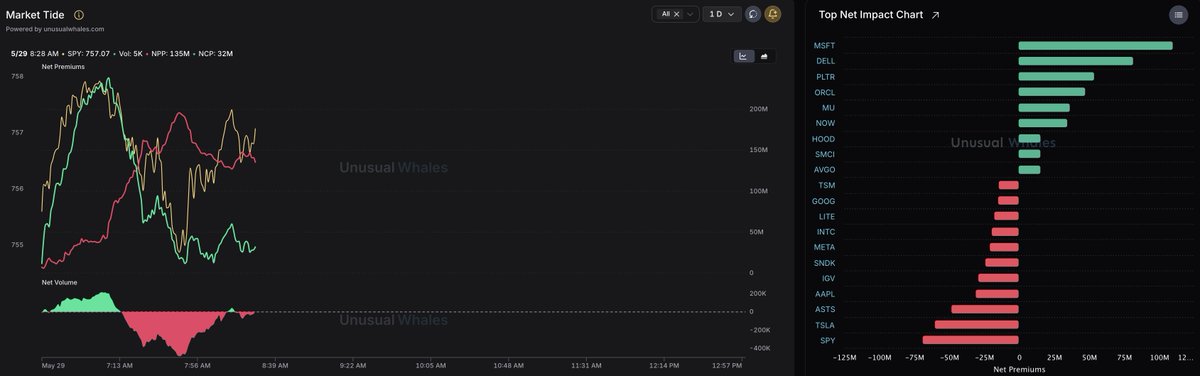The height and width of the screenshot is (376, 1200).
Task: Click the 7:56 AM time axis label
Action: pyautogui.click(x=198, y=366)
